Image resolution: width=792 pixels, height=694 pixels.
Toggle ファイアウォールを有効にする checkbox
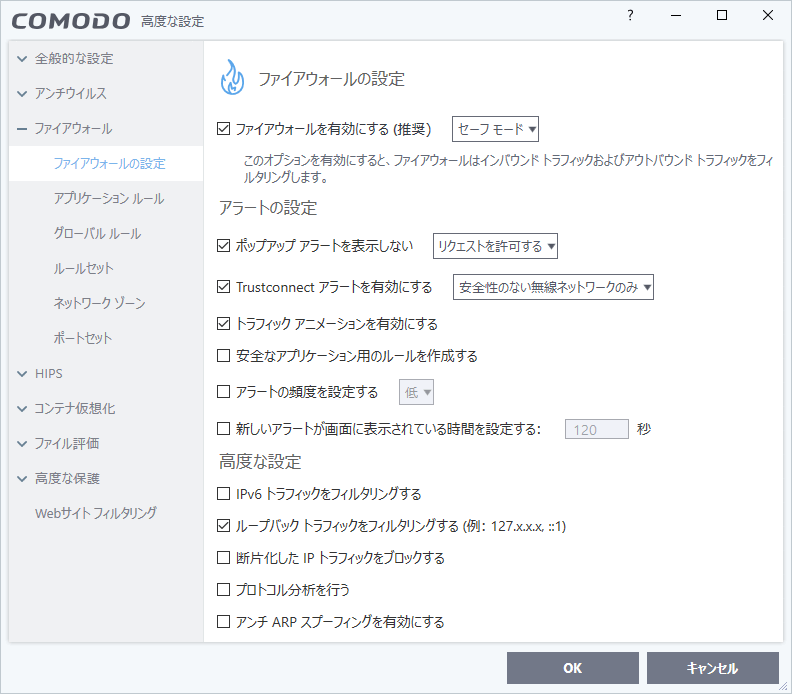pos(224,129)
